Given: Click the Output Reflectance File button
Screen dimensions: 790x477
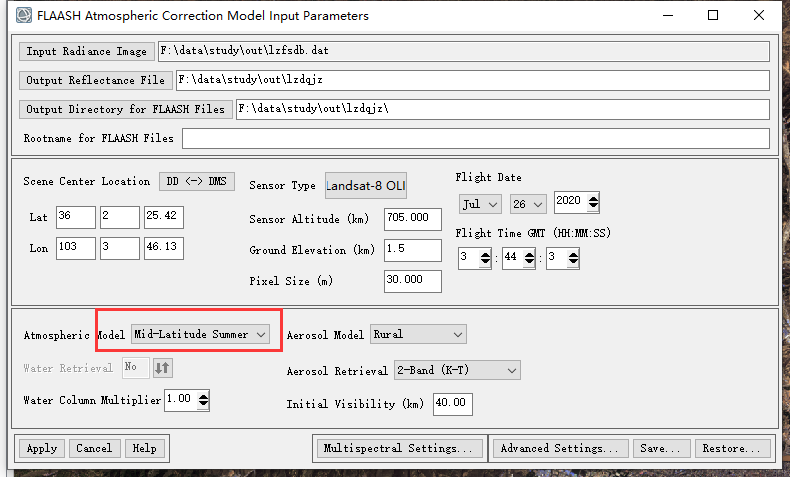Looking at the screenshot, I should tap(96, 81).
